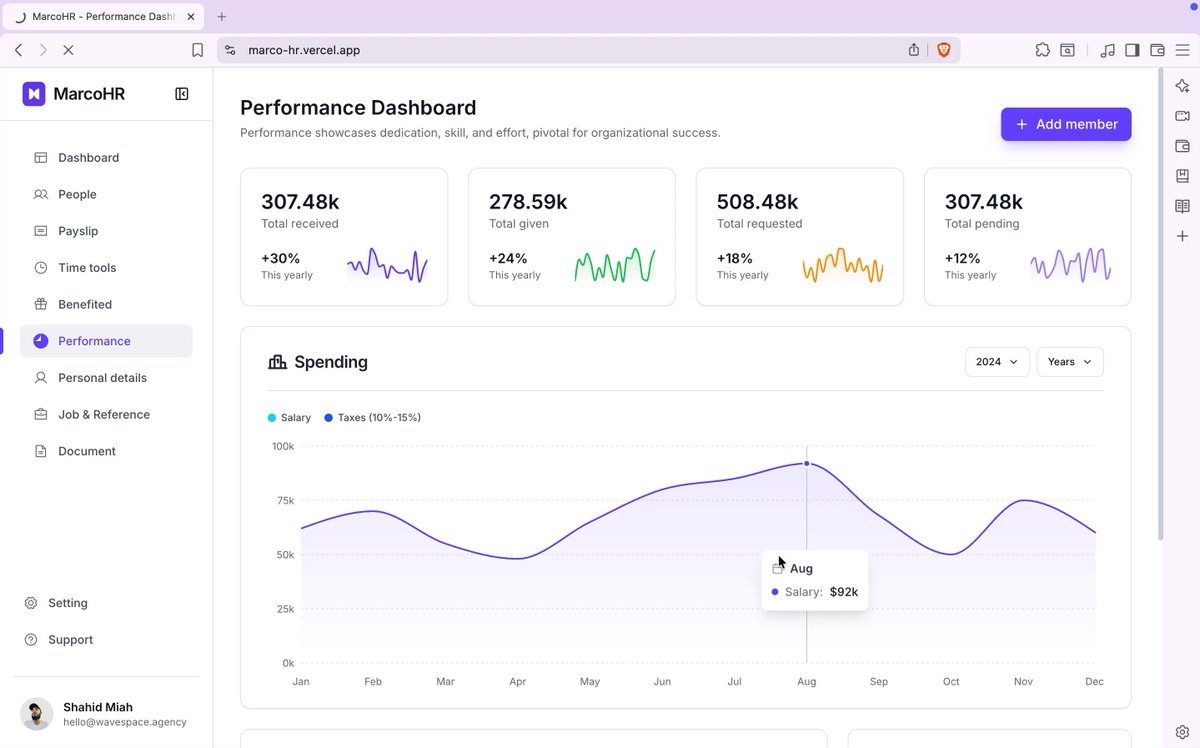Viewport: 1200px width, 748px height.
Task: Click the Total requested orange sparkline
Action: pos(843,266)
